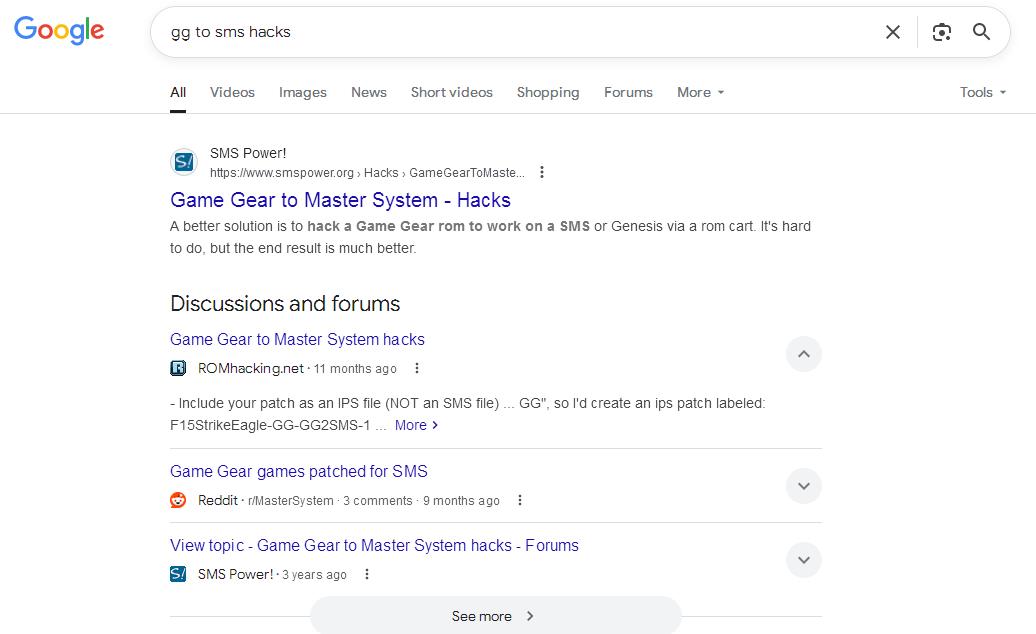Click the See more button
This screenshot has height=634, width=1036.
click(x=496, y=616)
